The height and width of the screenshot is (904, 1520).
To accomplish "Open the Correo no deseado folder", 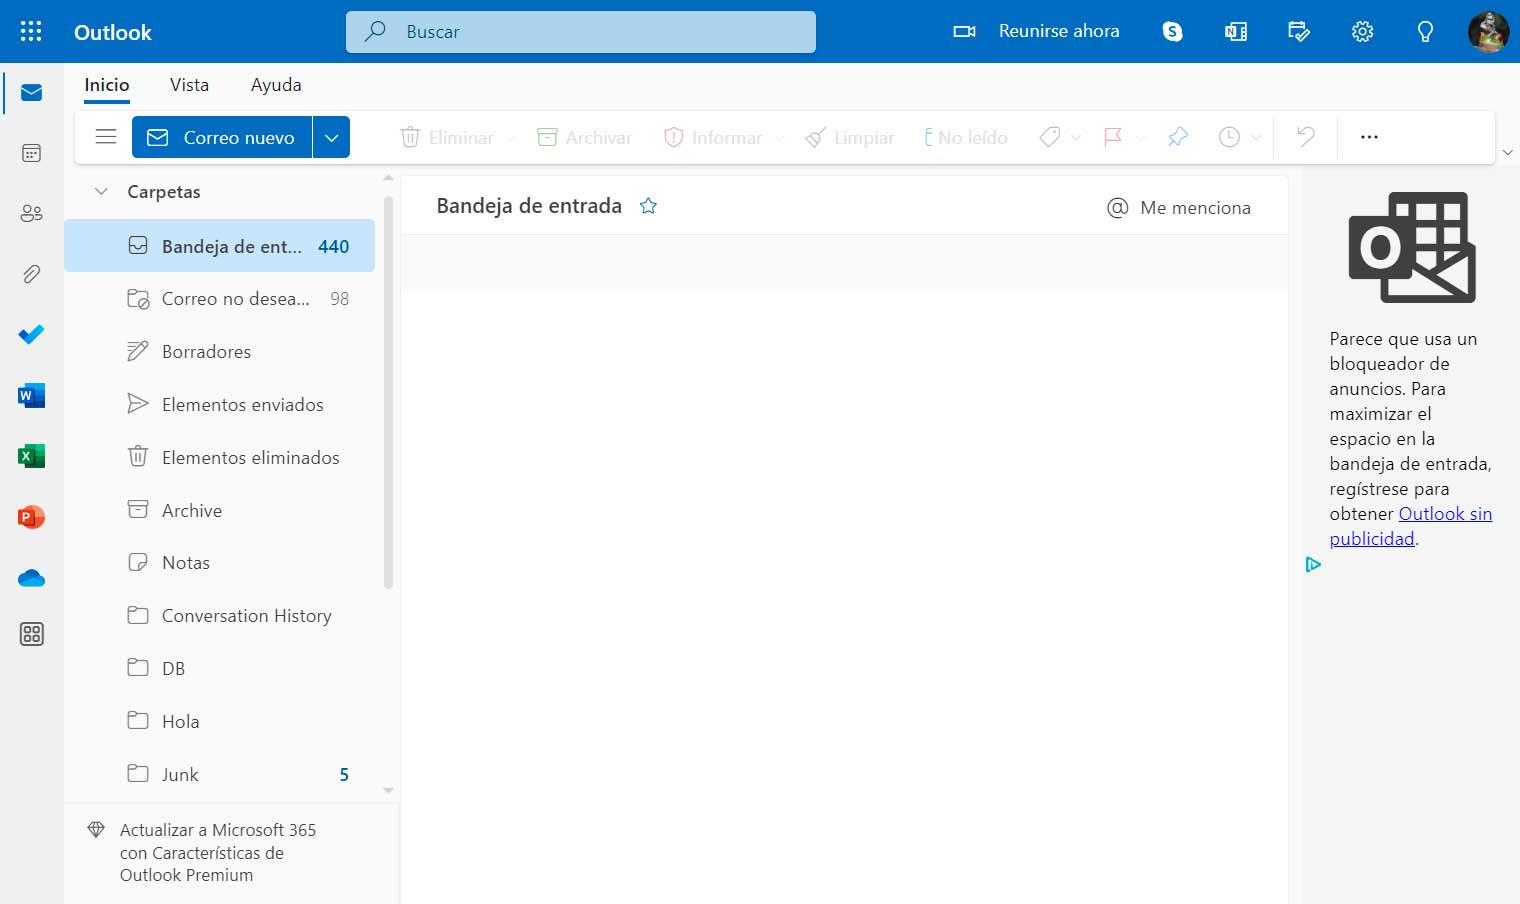I will [220, 299].
